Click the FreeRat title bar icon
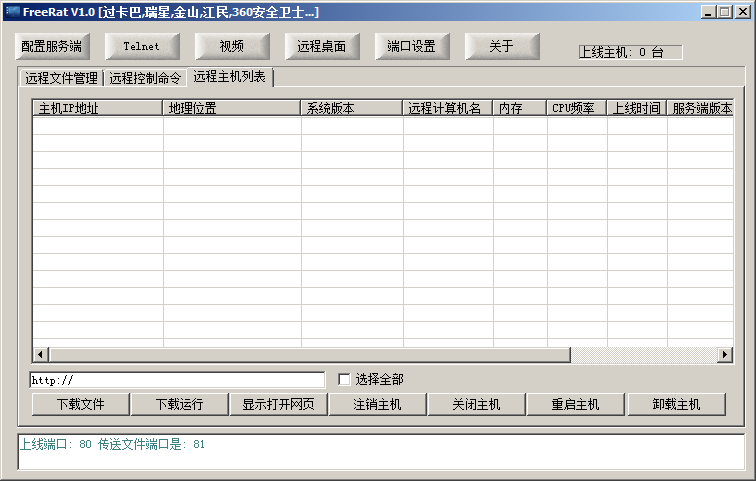 click(x=12, y=11)
